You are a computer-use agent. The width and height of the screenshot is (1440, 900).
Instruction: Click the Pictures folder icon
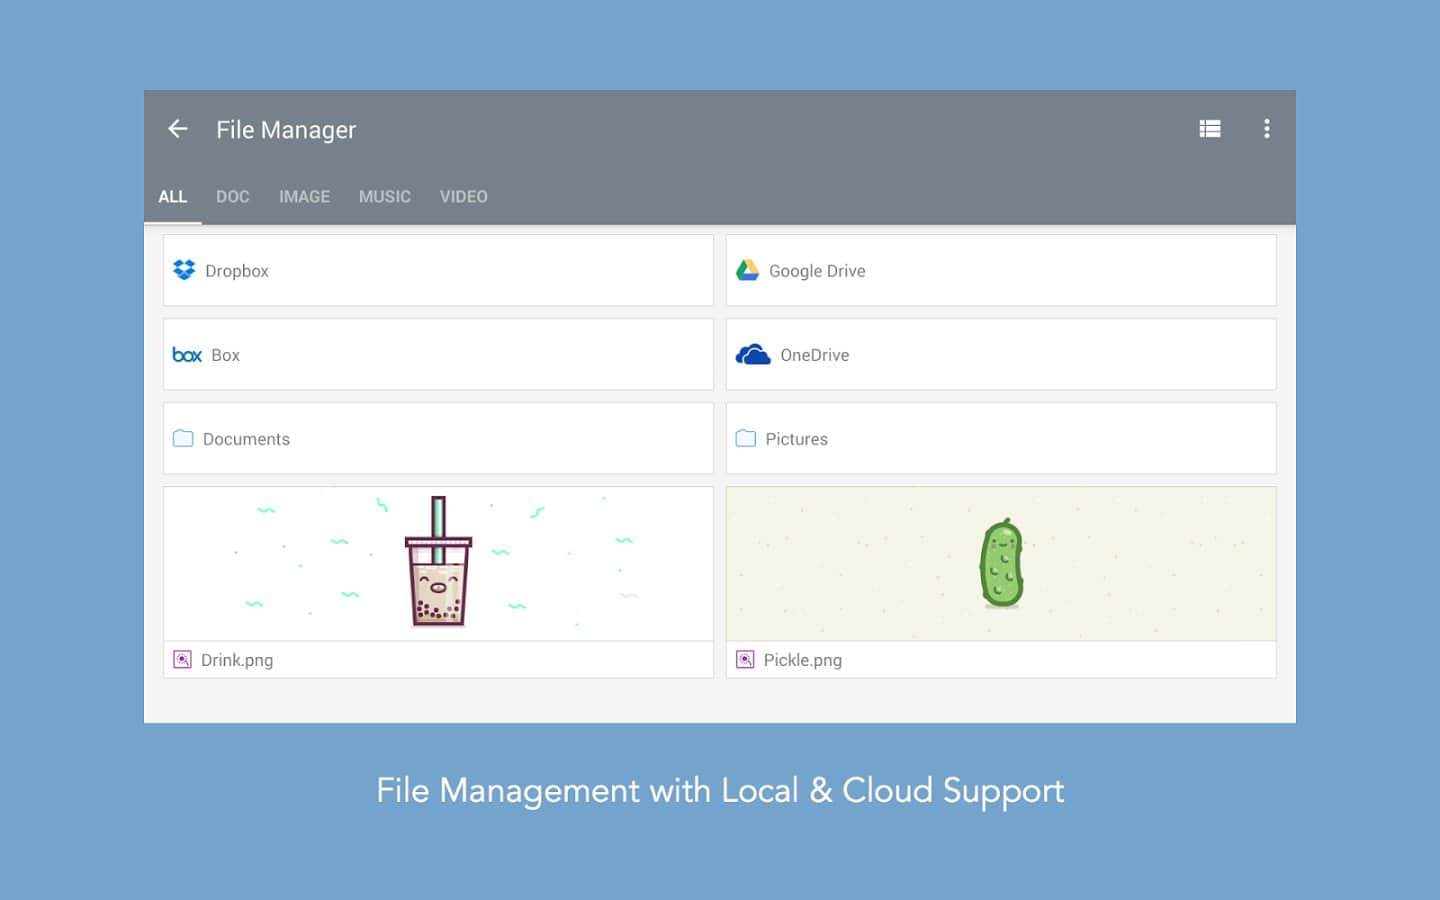click(746, 439)
